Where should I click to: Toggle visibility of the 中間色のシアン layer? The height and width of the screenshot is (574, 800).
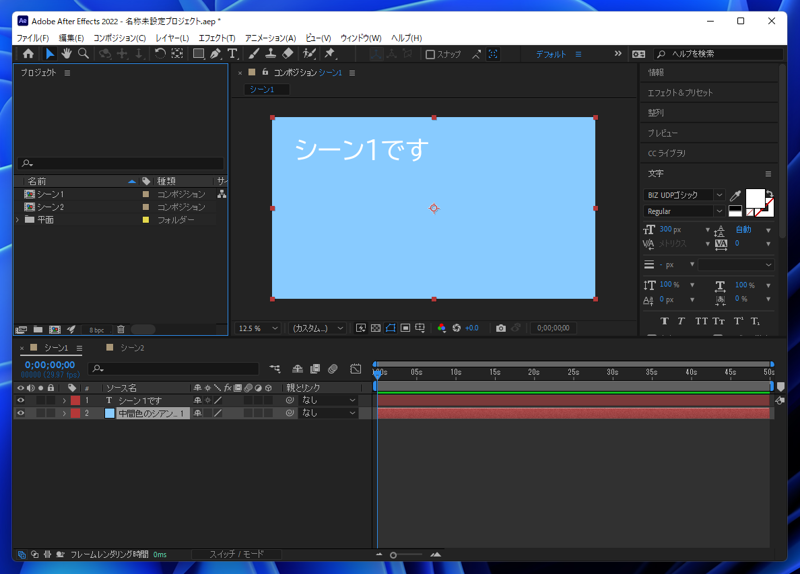coord(20,413)
